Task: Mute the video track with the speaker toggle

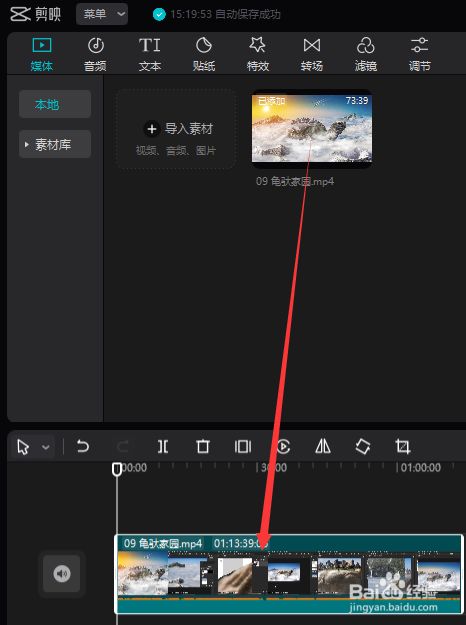Action: coord(62,574)
